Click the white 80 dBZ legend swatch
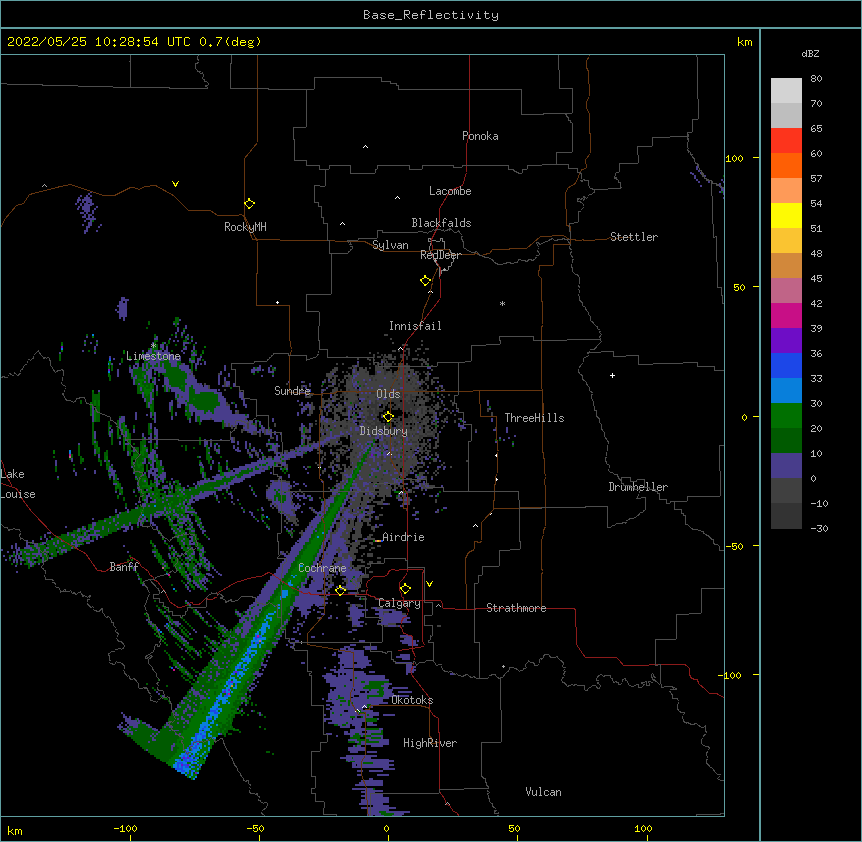Screen dimensions: 862x842 786,90
